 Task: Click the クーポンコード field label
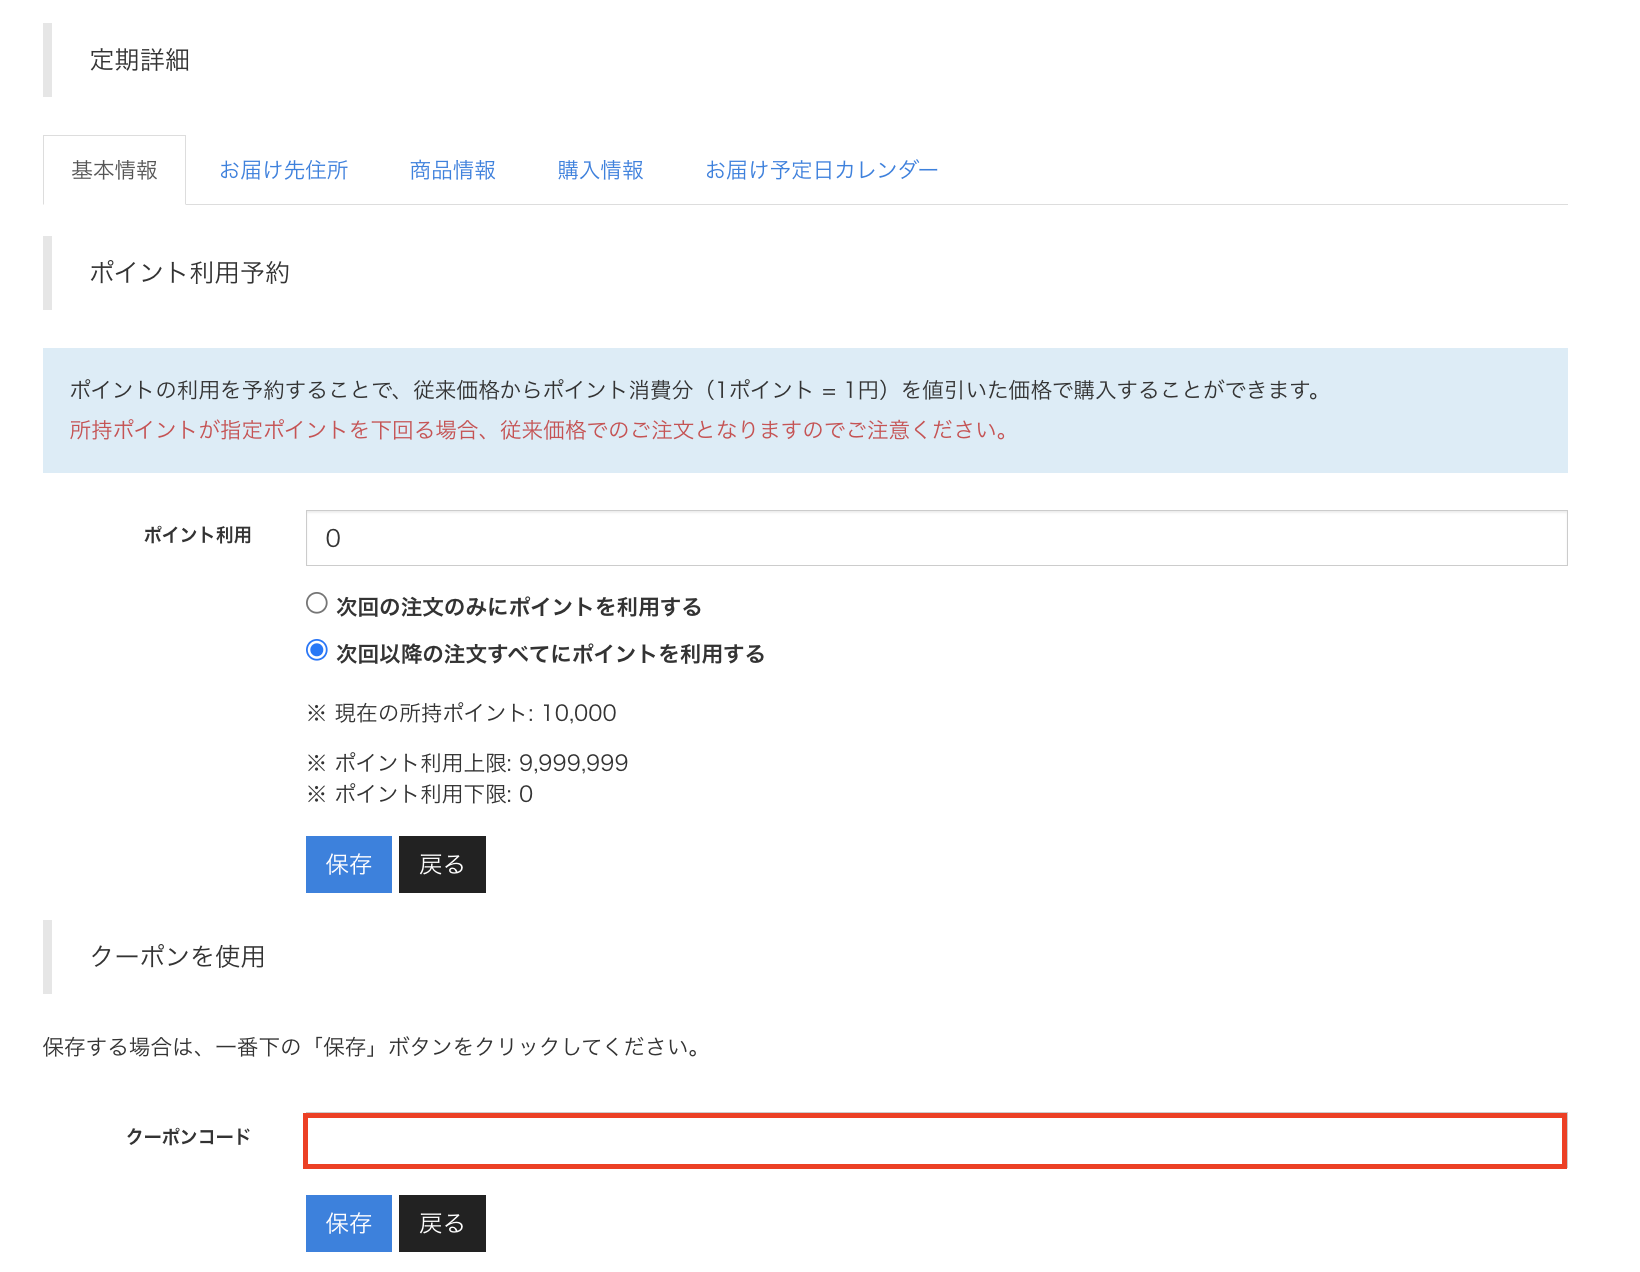(x=188, y=1137)
